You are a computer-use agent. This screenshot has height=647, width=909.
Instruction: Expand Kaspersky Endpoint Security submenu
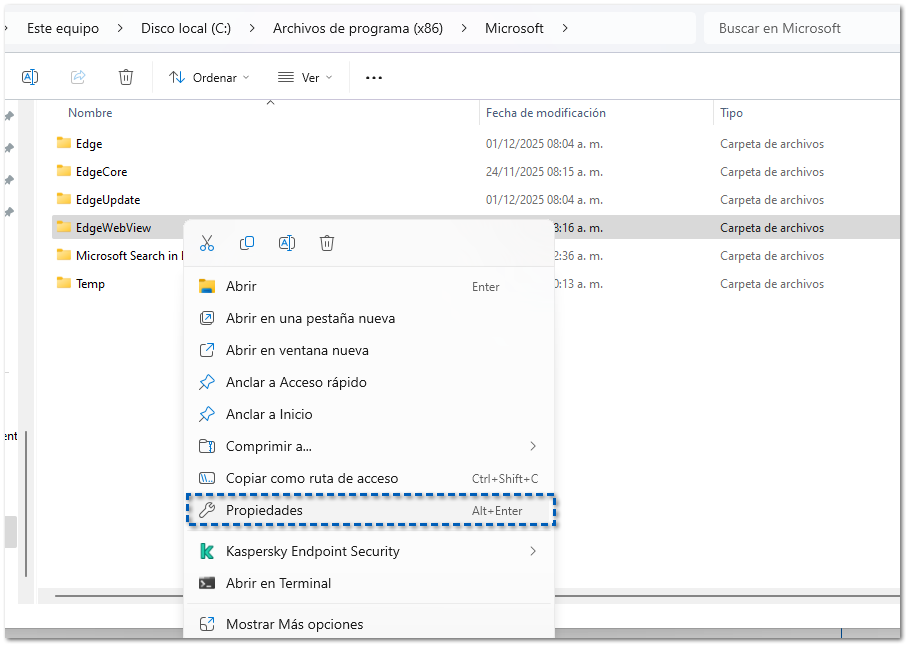369,551
